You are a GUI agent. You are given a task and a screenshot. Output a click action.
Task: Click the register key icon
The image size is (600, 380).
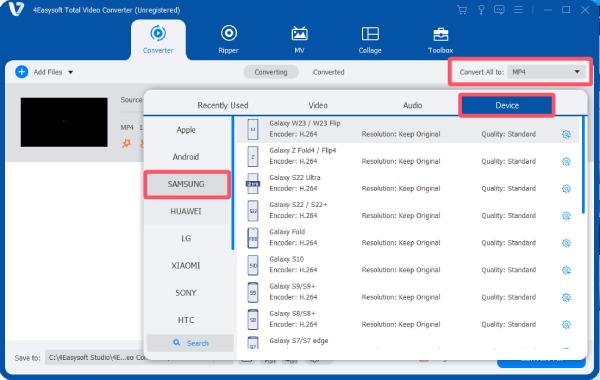[x=481, y=10]
